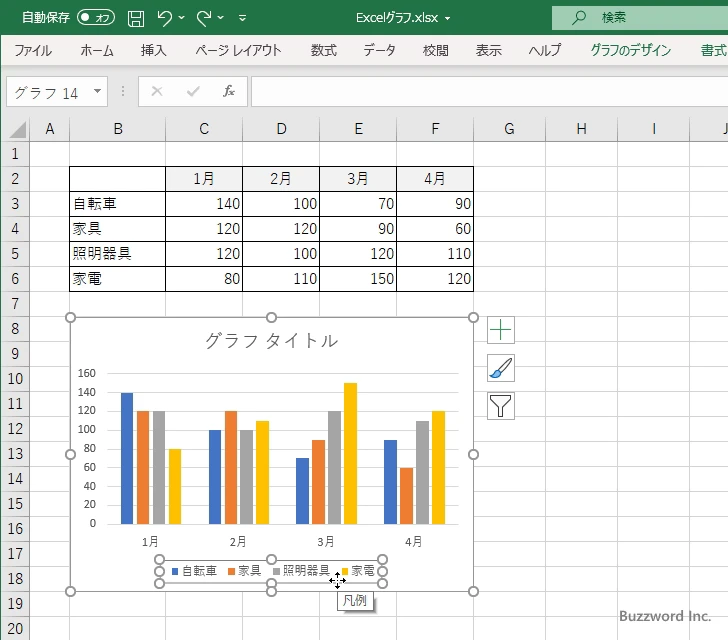Click the 検索 search box
Image resolution: width=728 pixels, height=640 pixels.
[640, 18]
